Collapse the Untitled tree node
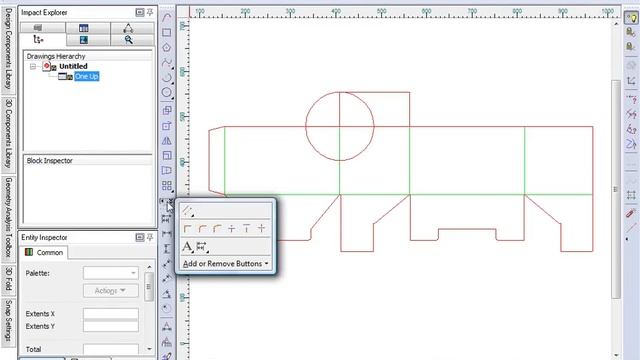The image size is (640, 360). [33, 66]
